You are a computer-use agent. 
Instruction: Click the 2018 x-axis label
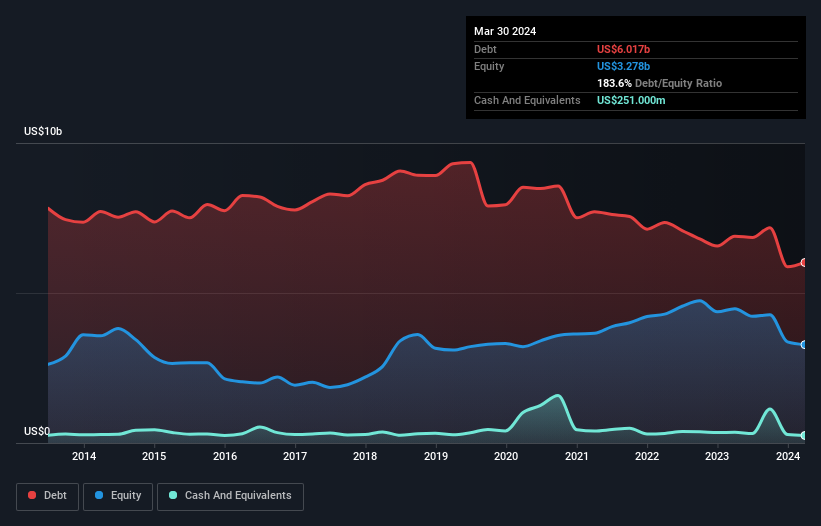click(x=365, y=456)
